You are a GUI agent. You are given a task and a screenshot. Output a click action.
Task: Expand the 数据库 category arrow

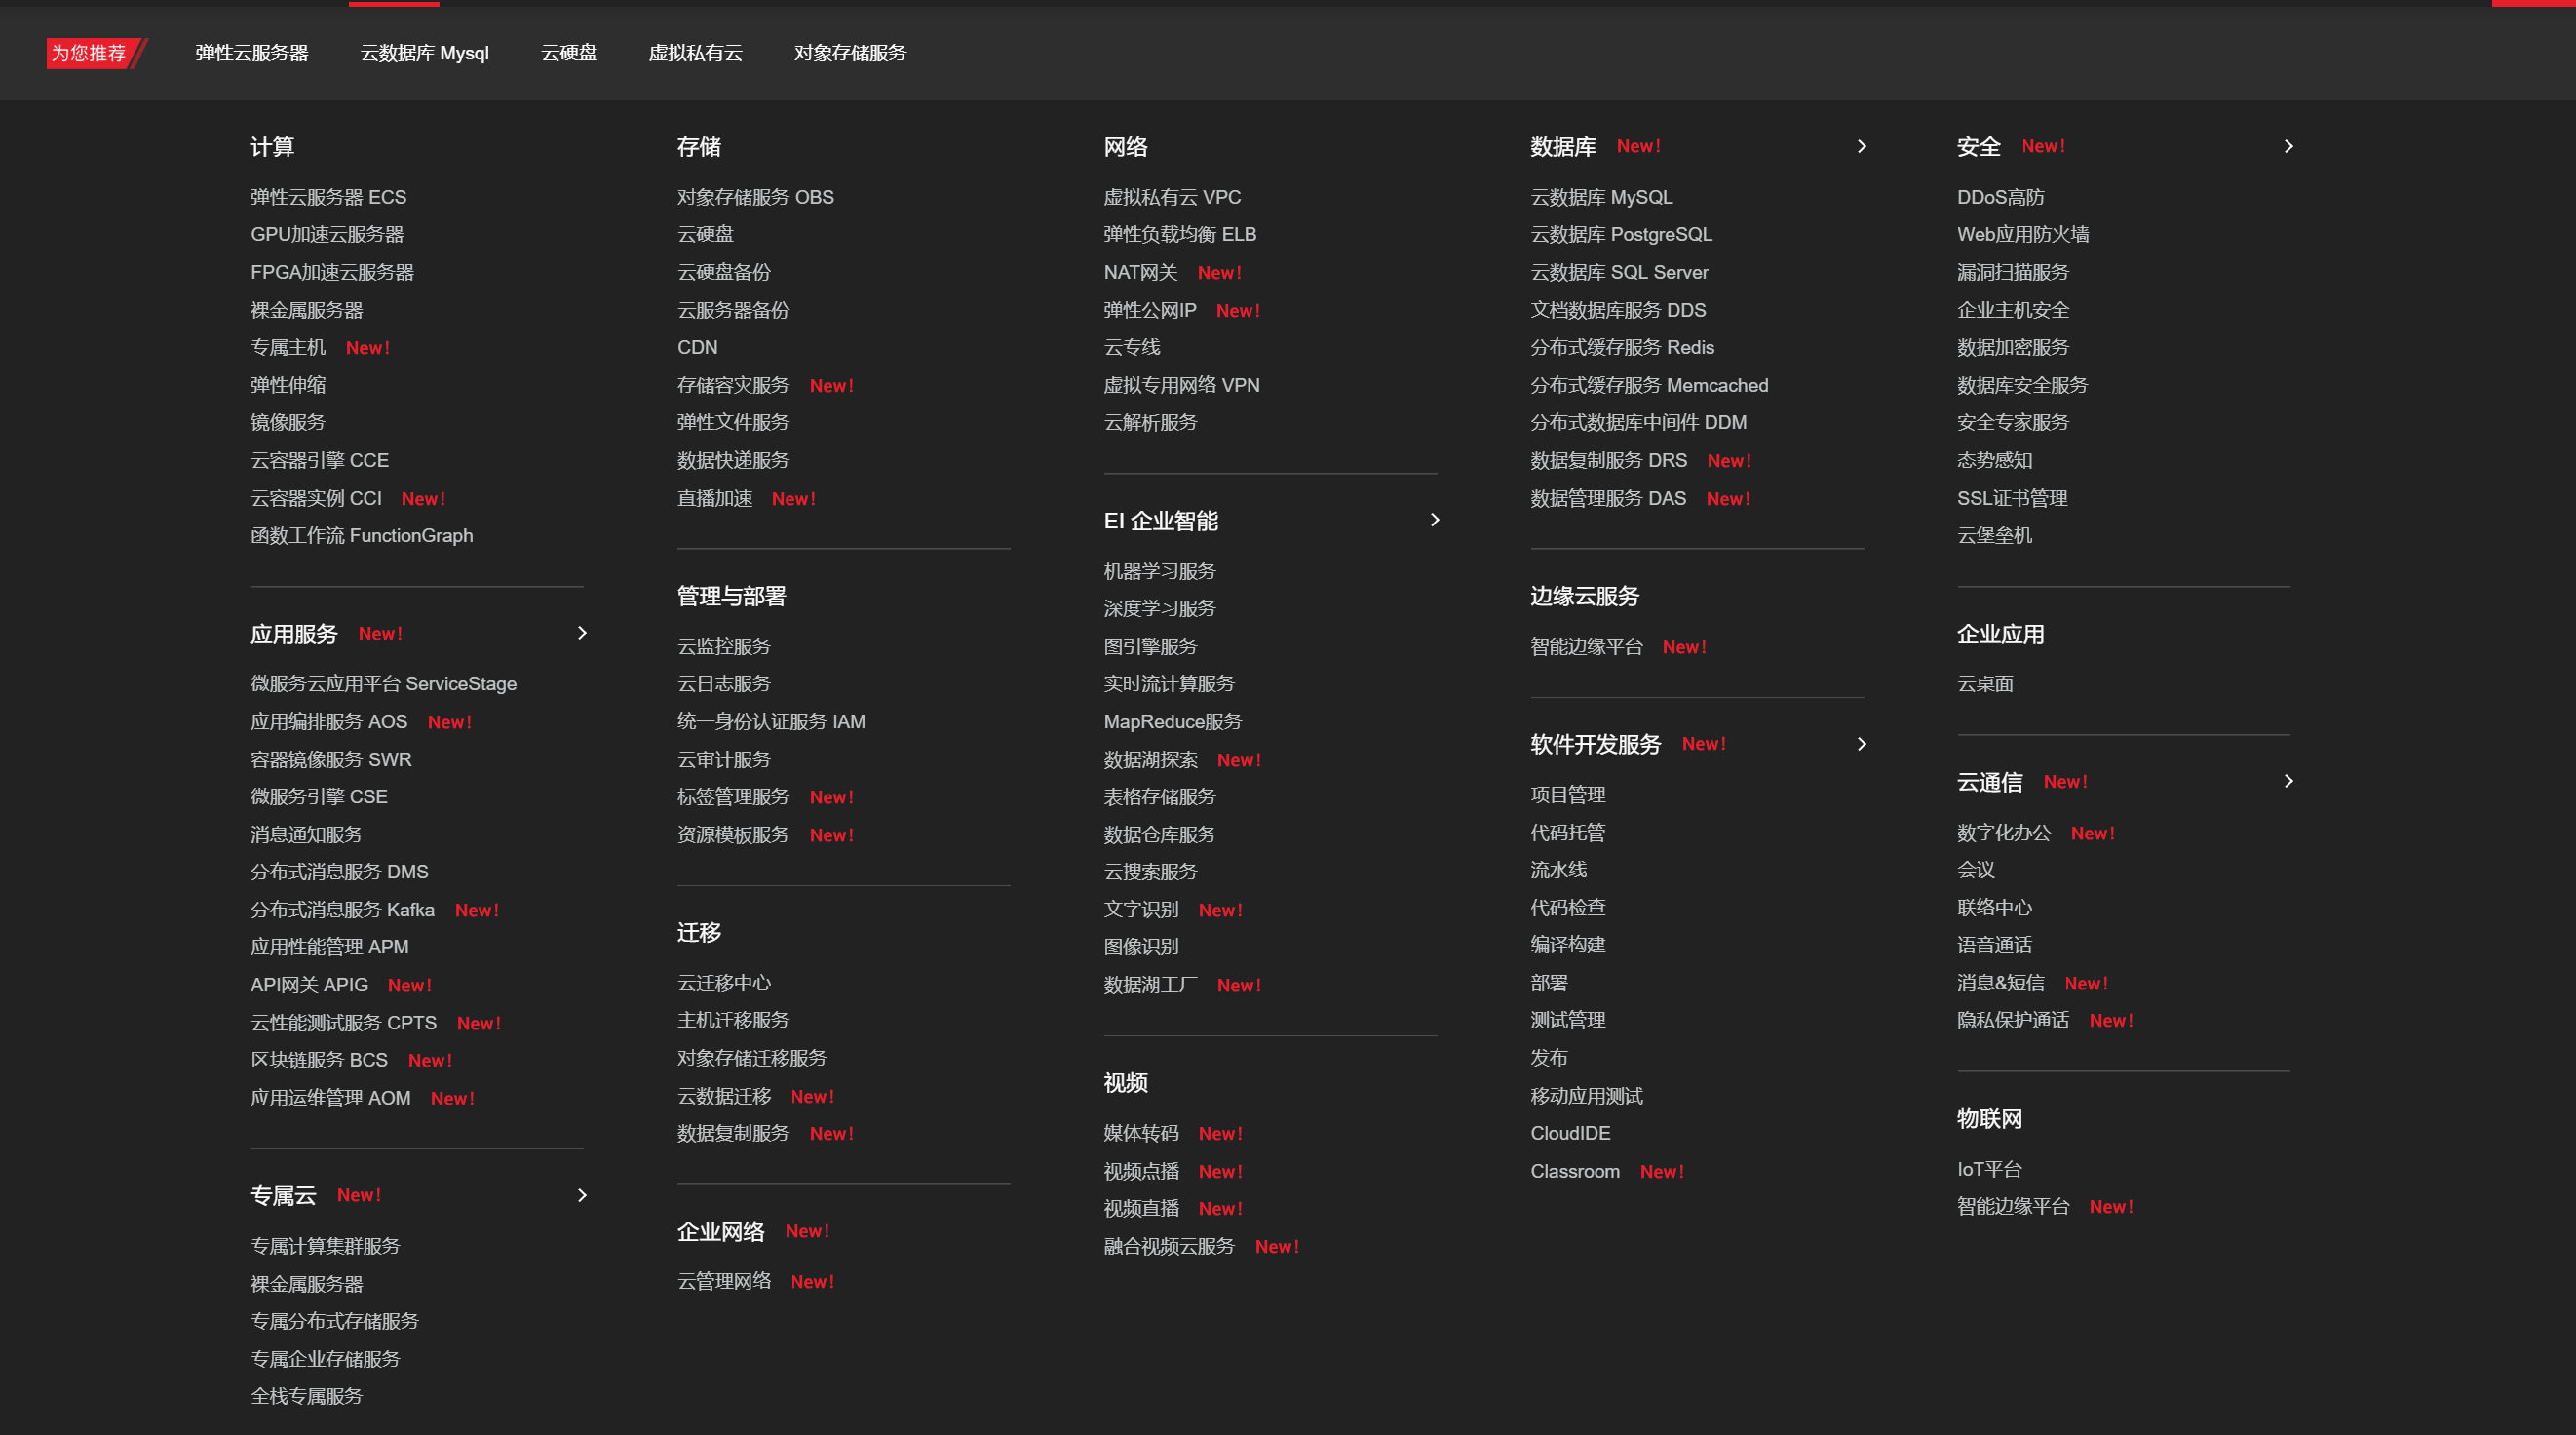[1861, 146]
